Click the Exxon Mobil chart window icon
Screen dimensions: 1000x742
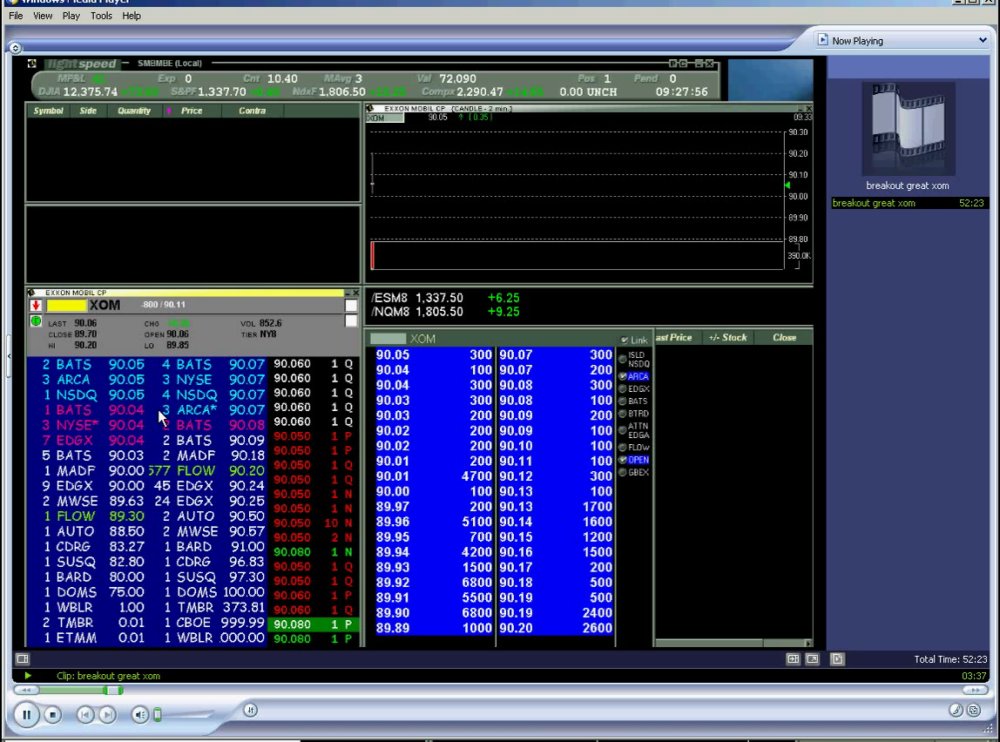click(x=370, y=108)
